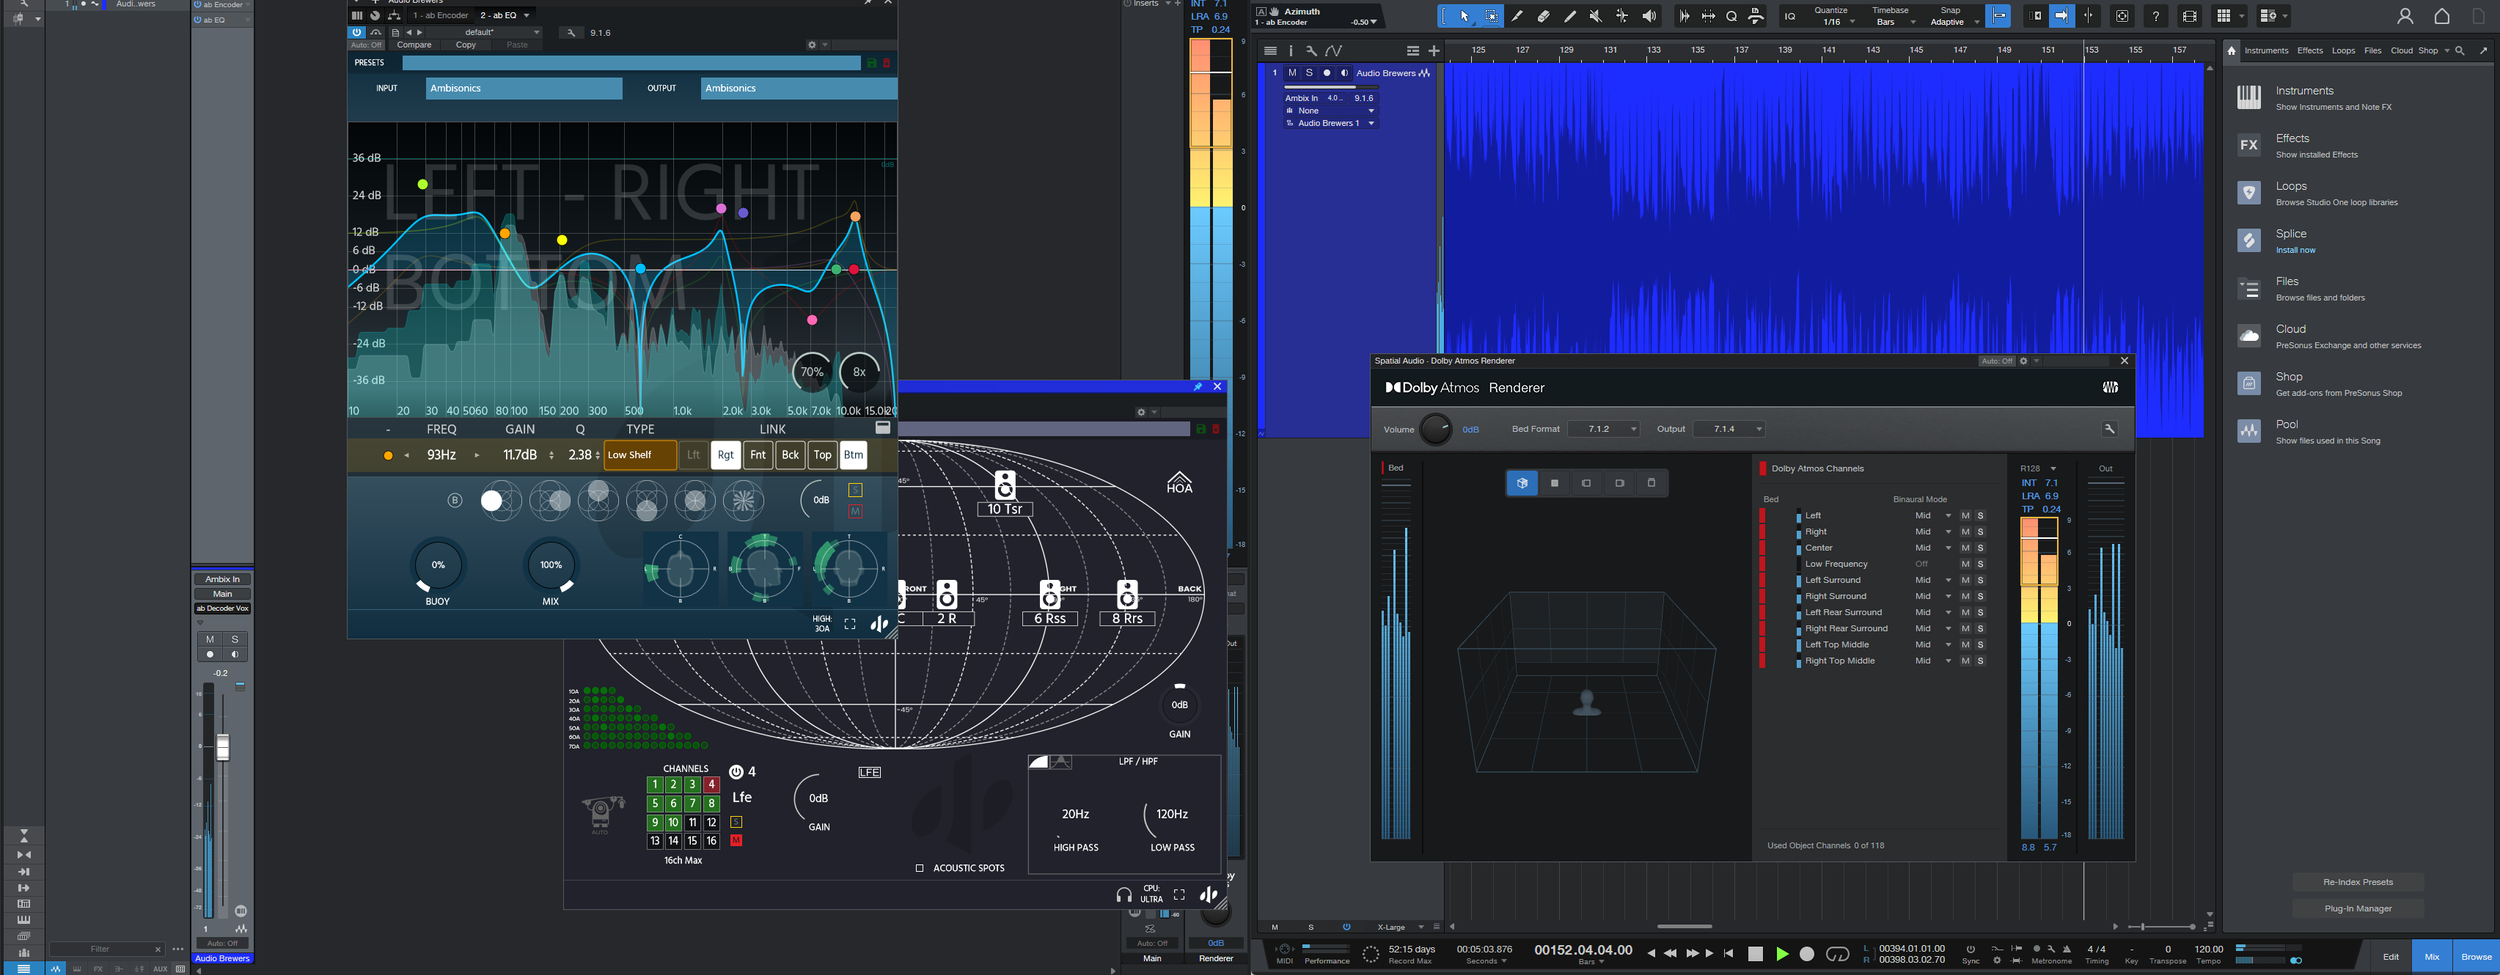Screen dimensions: 2500x975
Task: Select the 3D perspective view in Dolby renderer
Action: tap(1522, 483)
